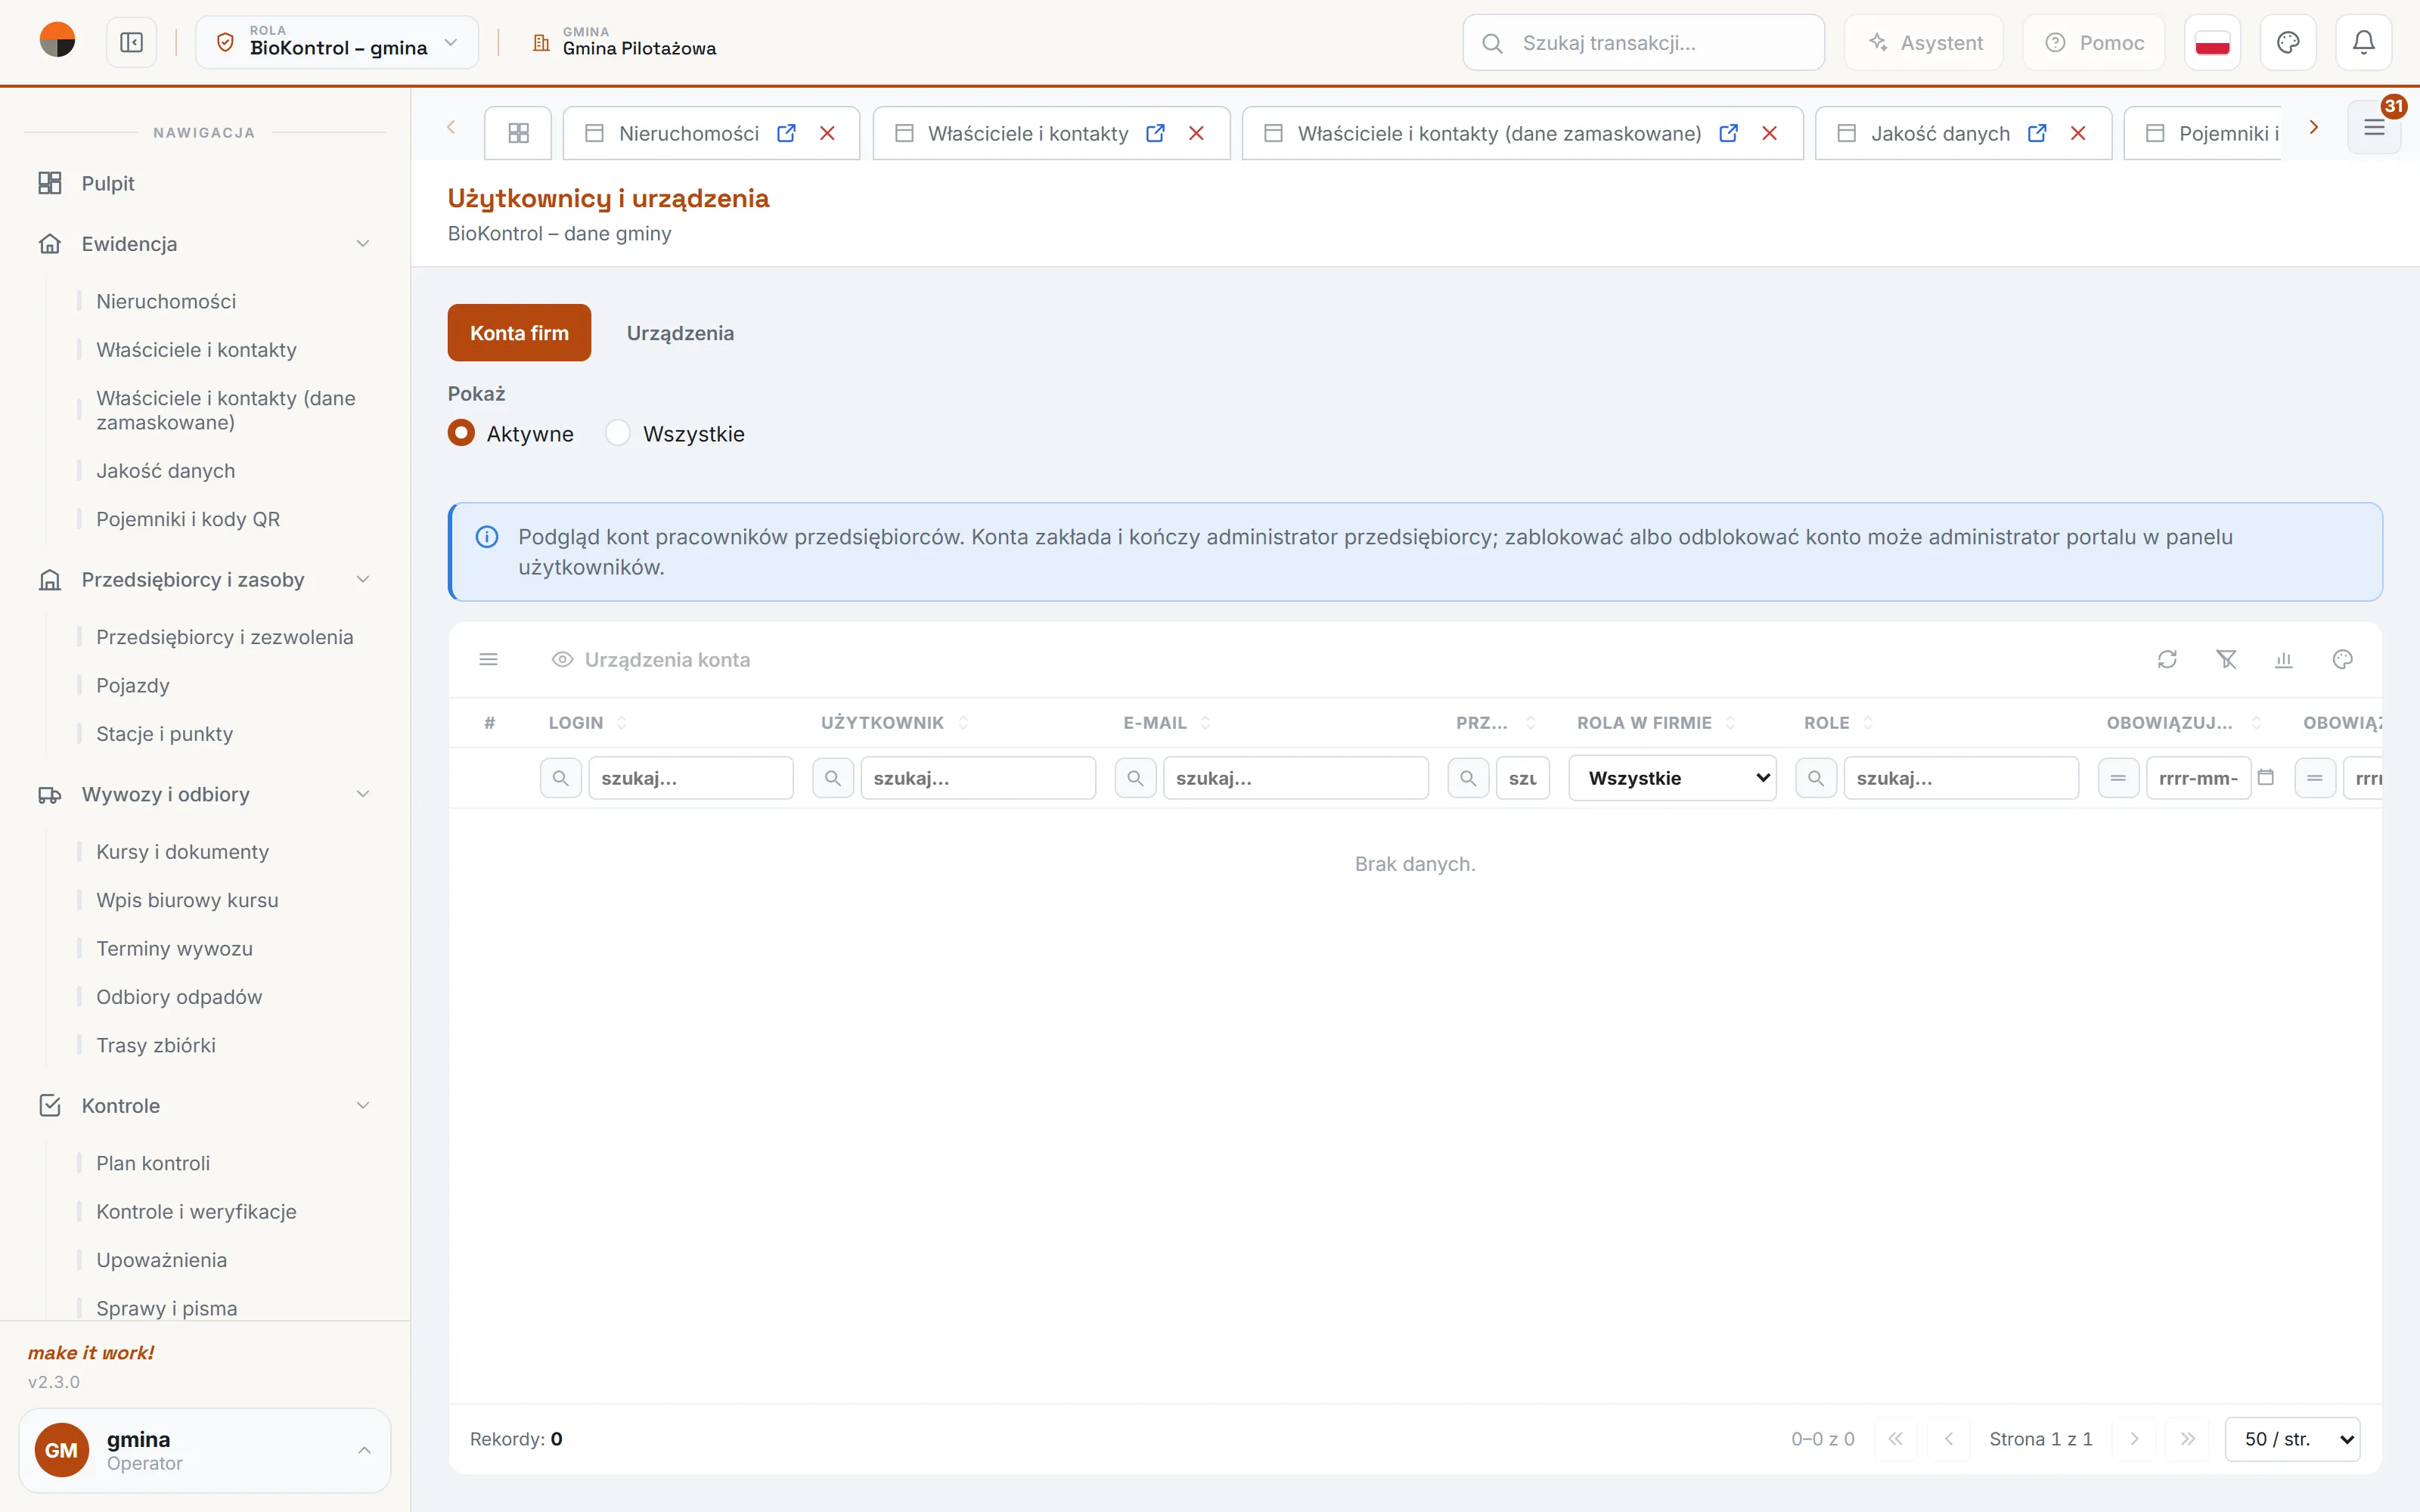2420x1512 pixels.
Task: Open Rola w firmie Wszystkie filter dropdown
Action: [1672, 778]
